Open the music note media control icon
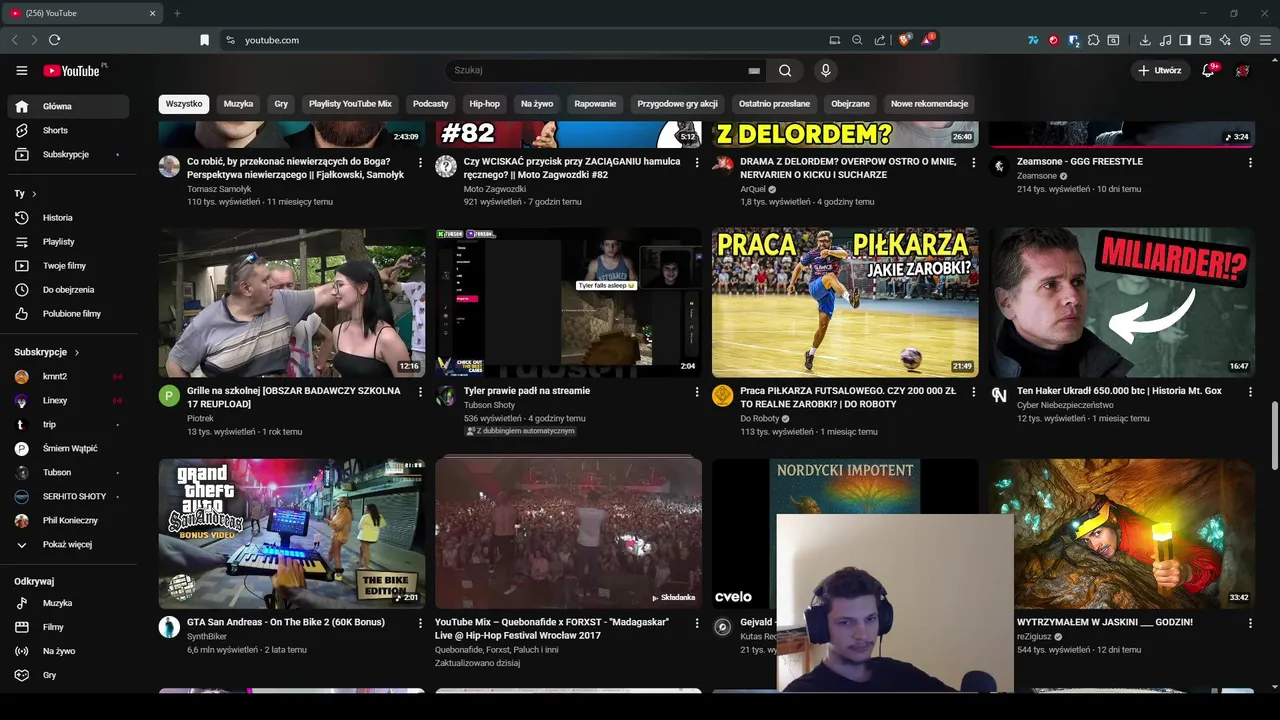 [1165, 40]
